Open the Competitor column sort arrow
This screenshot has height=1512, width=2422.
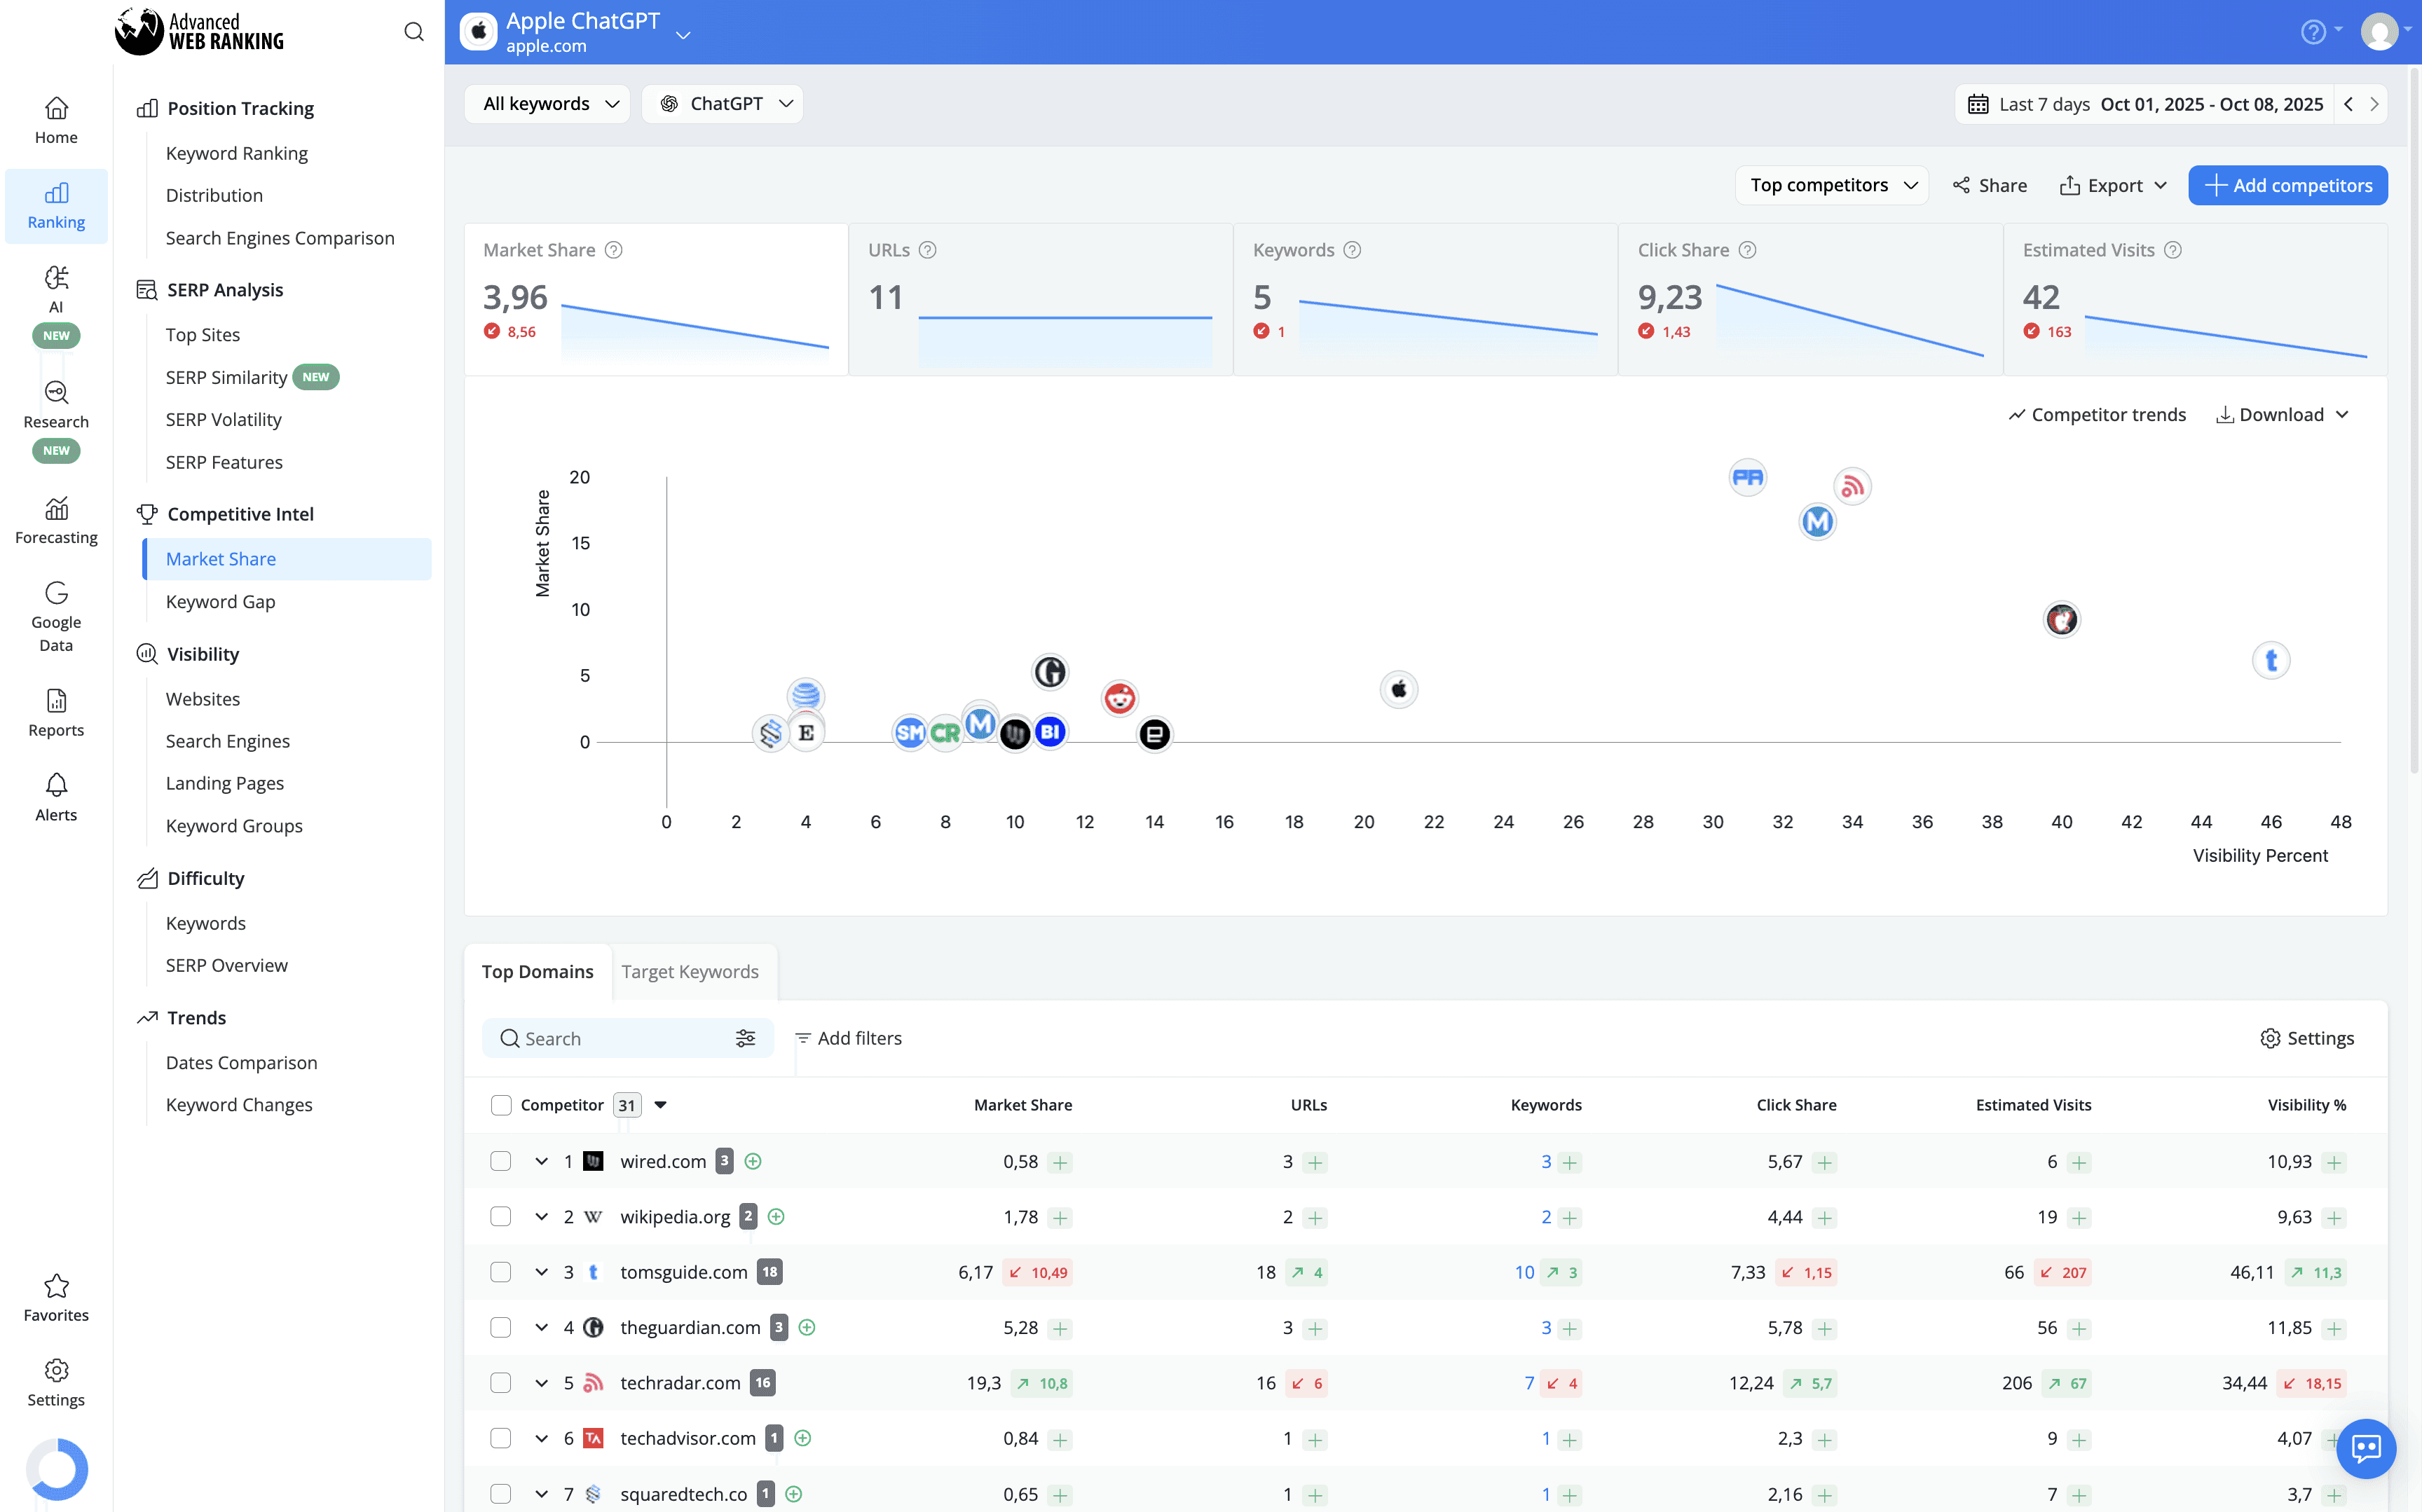[x=660, y=1105]
